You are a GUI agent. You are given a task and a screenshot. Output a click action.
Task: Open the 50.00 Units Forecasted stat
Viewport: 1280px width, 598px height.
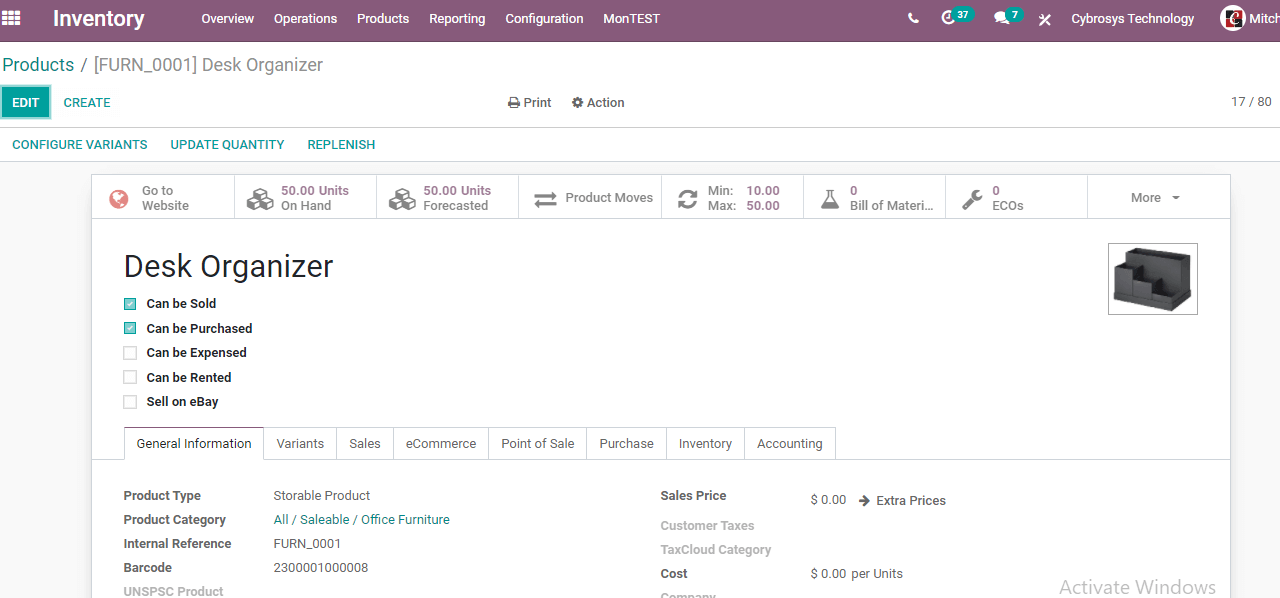pyautogui.click(x=447, y=198)
